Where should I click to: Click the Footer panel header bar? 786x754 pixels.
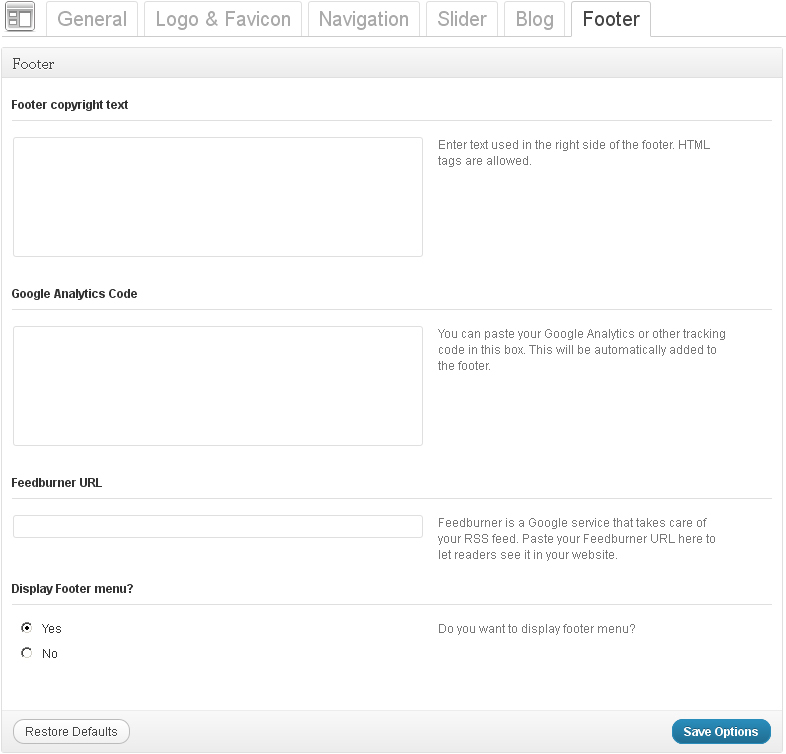point(392,64)
